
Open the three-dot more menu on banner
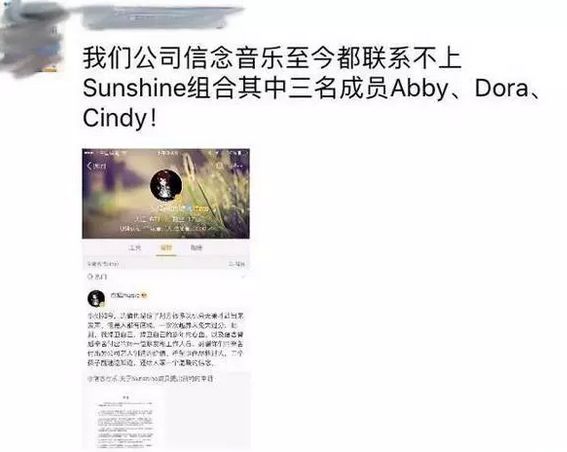(x=238, y=166)
